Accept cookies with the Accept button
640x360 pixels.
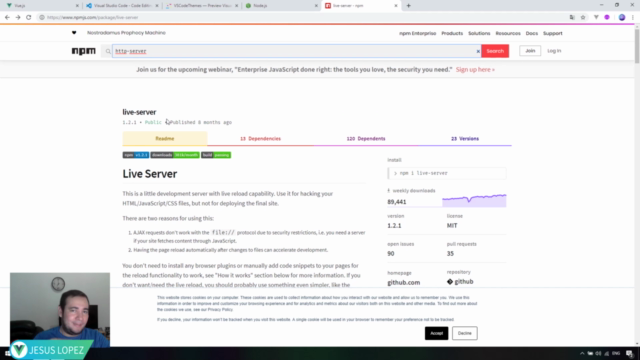click(x=436, y=333)
